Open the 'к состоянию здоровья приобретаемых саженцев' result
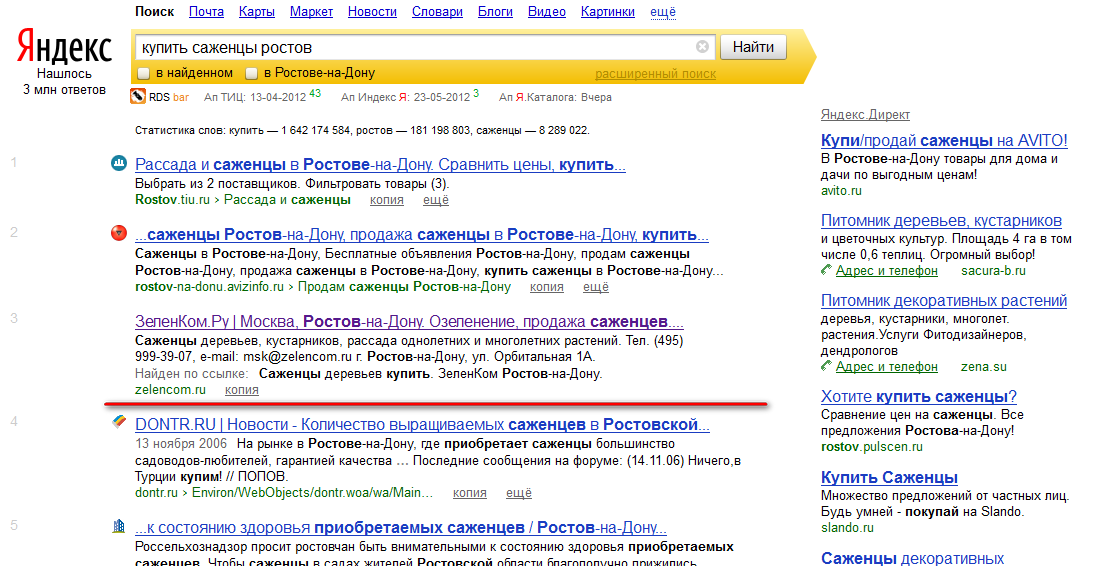The width and height of the screenshot is (1117, 566). [x=400, y=528]
